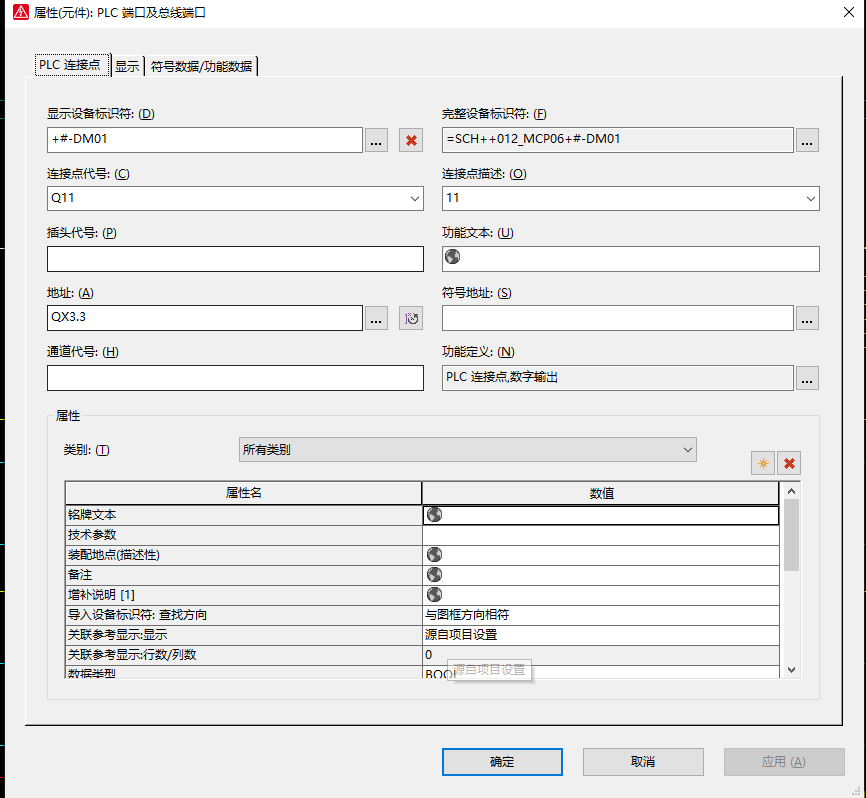Click red X beside 显示设备标识符 field
The width and height of the screenshot is (866, 798).
click(410, 140)
